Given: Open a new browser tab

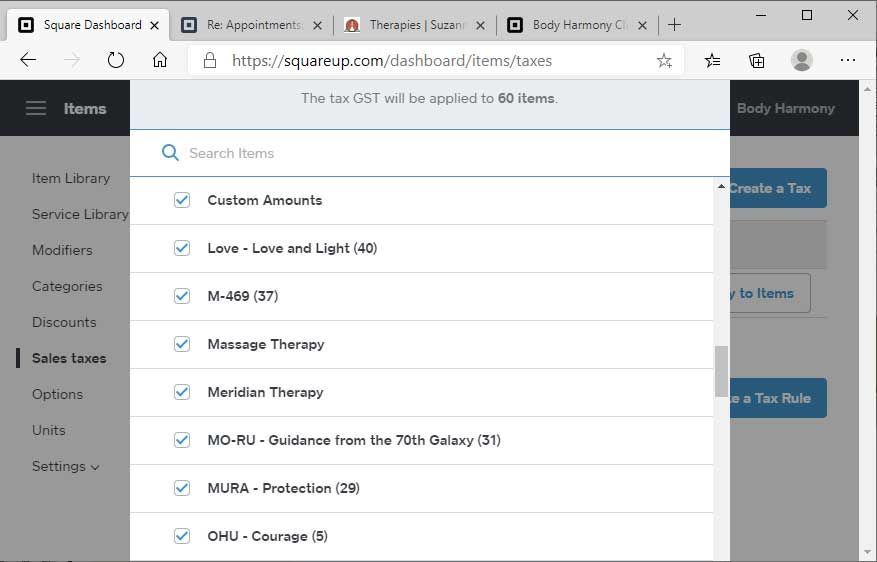Looking at the screenshot, I should [x=675, y=25].
